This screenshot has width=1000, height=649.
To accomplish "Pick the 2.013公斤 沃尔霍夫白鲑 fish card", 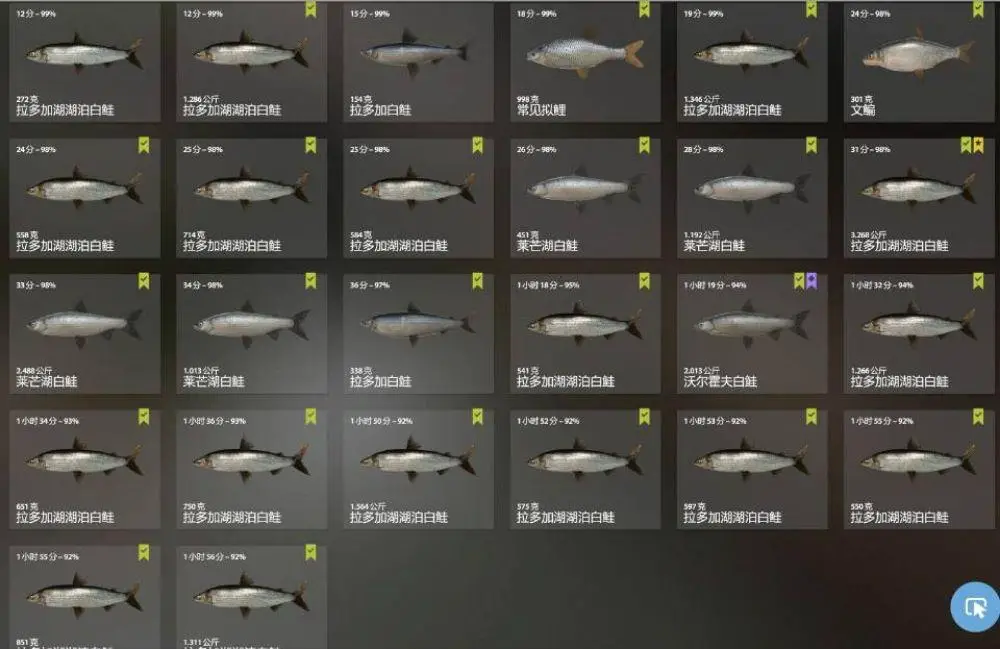I will (752, 334).
